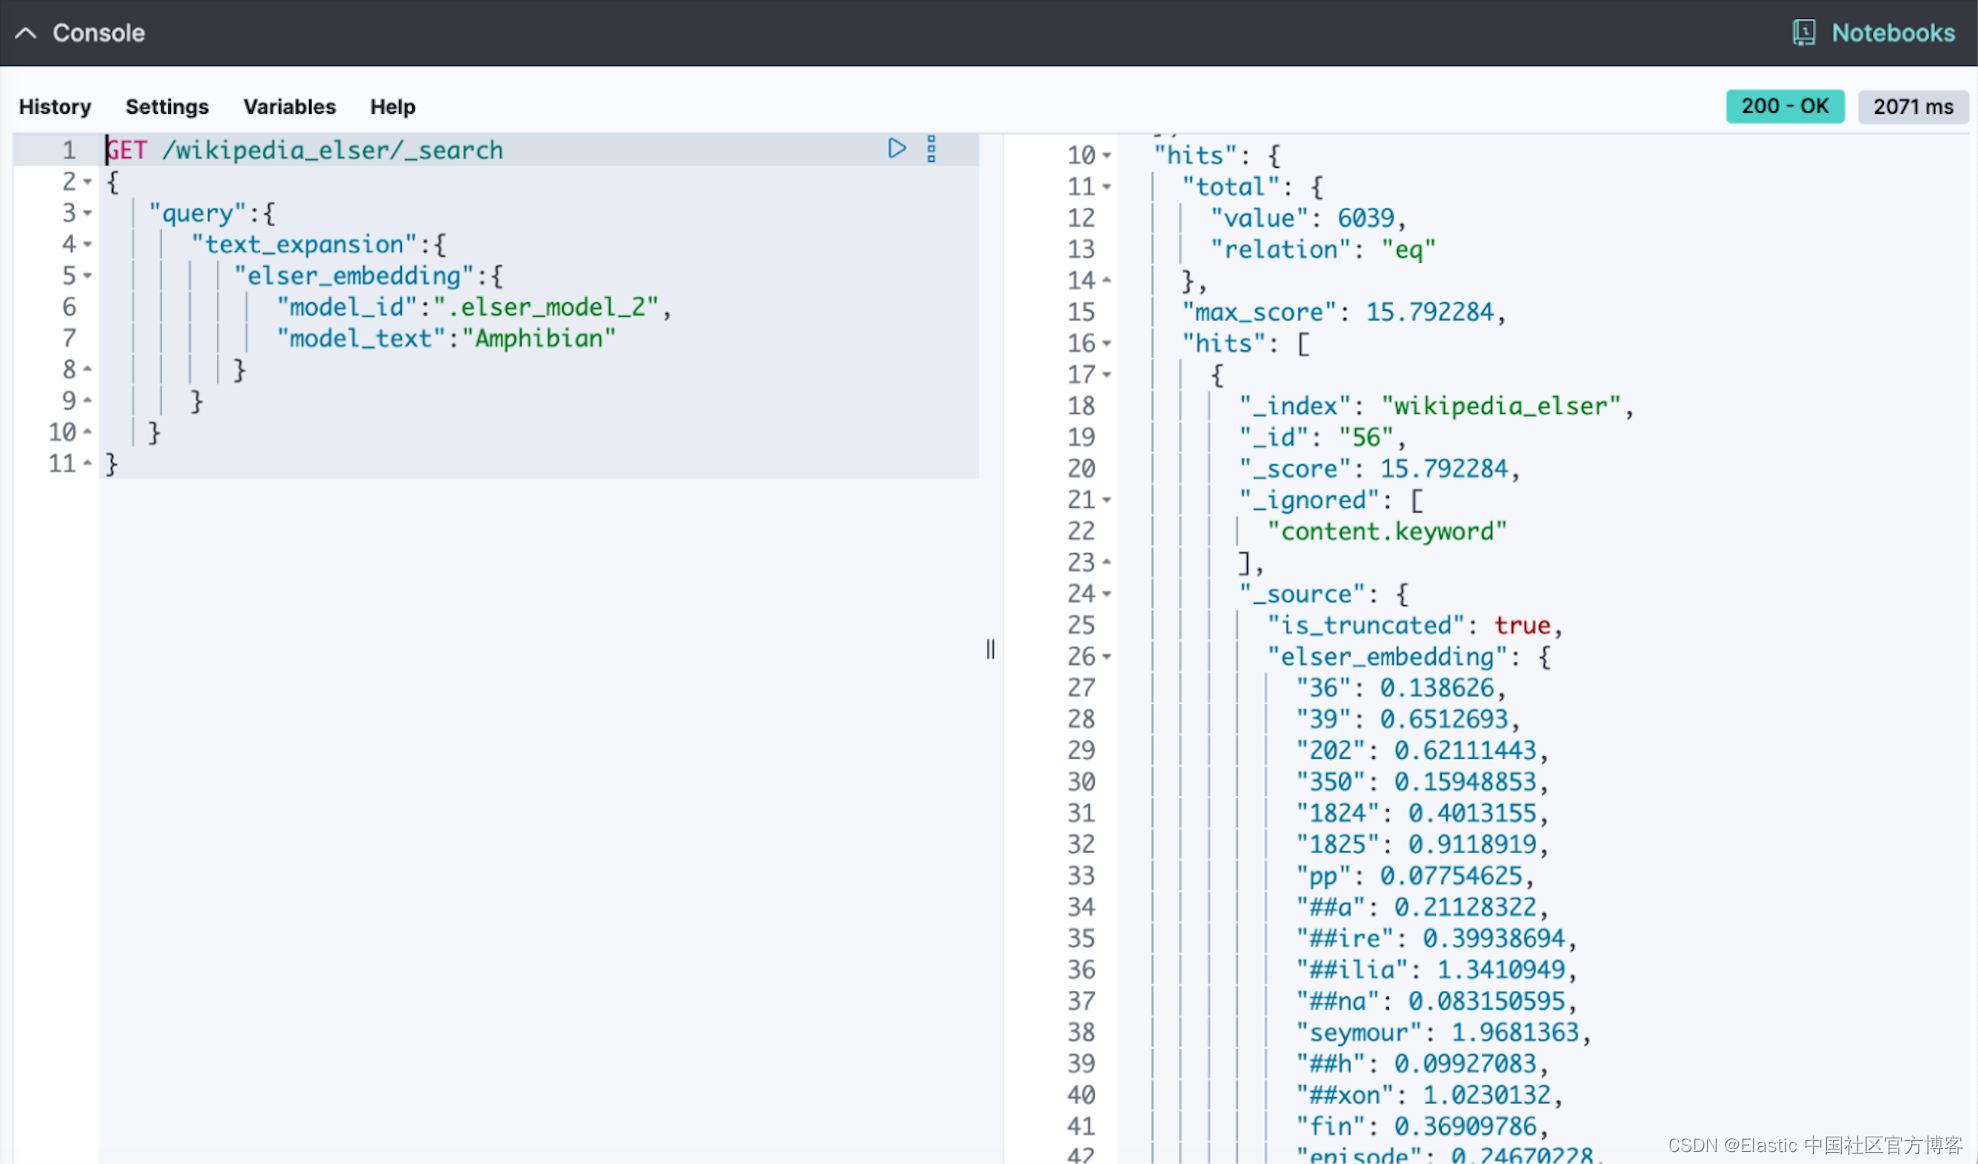The image size is (1978, 1164).
Task: Collapse the Console panel chevron
Action: coord(26,33)
